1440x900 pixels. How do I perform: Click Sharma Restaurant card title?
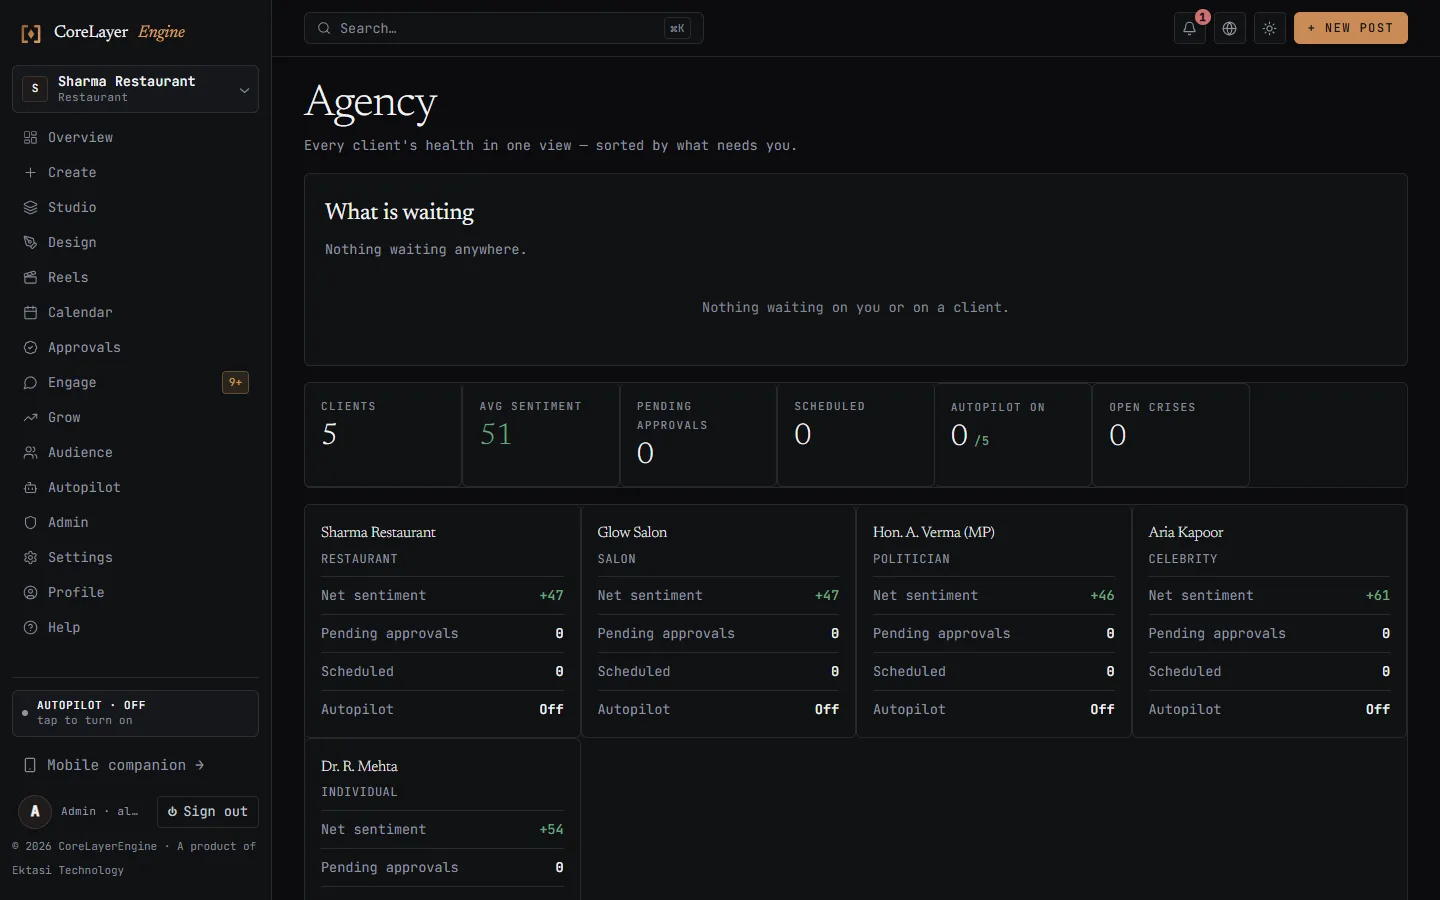[x=378, y=532]
